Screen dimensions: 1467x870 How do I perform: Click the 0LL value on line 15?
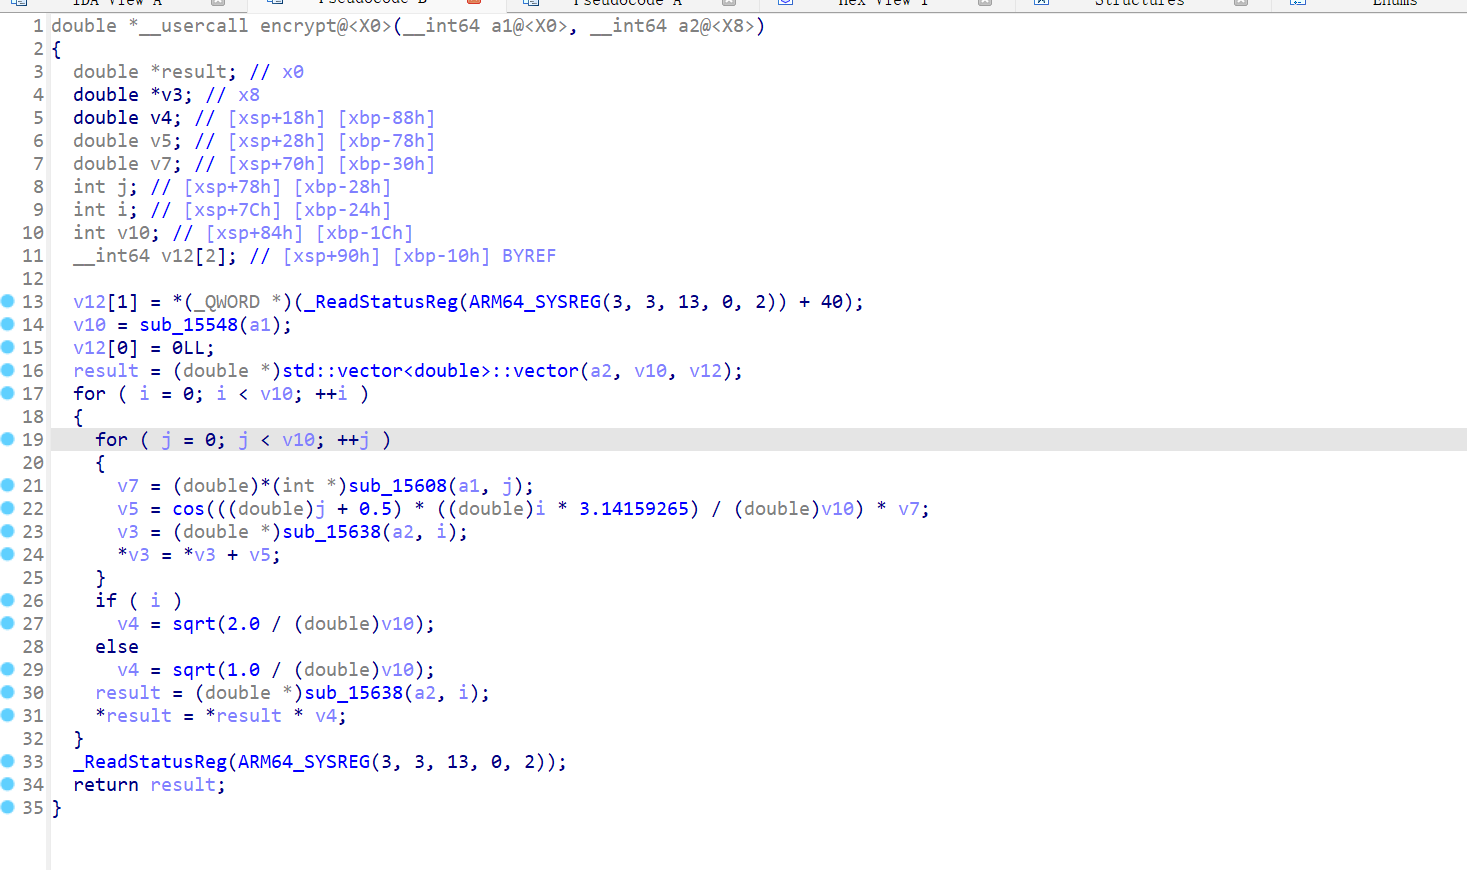pos(189,348)
